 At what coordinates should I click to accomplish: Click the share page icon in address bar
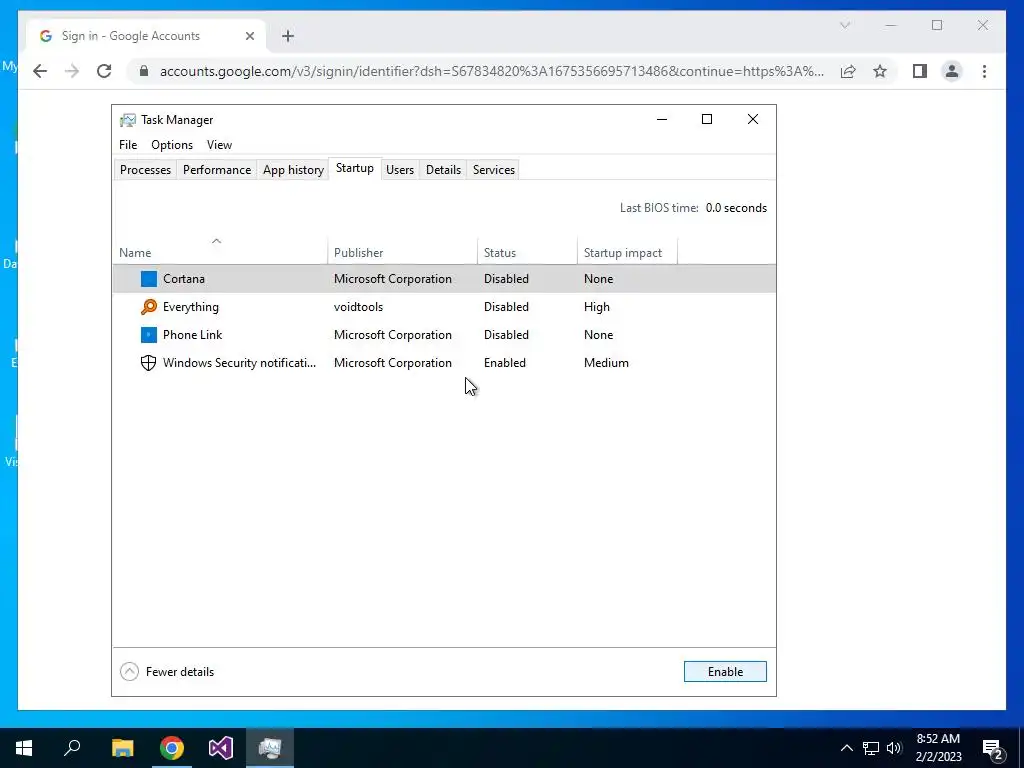tap(848, 71)
